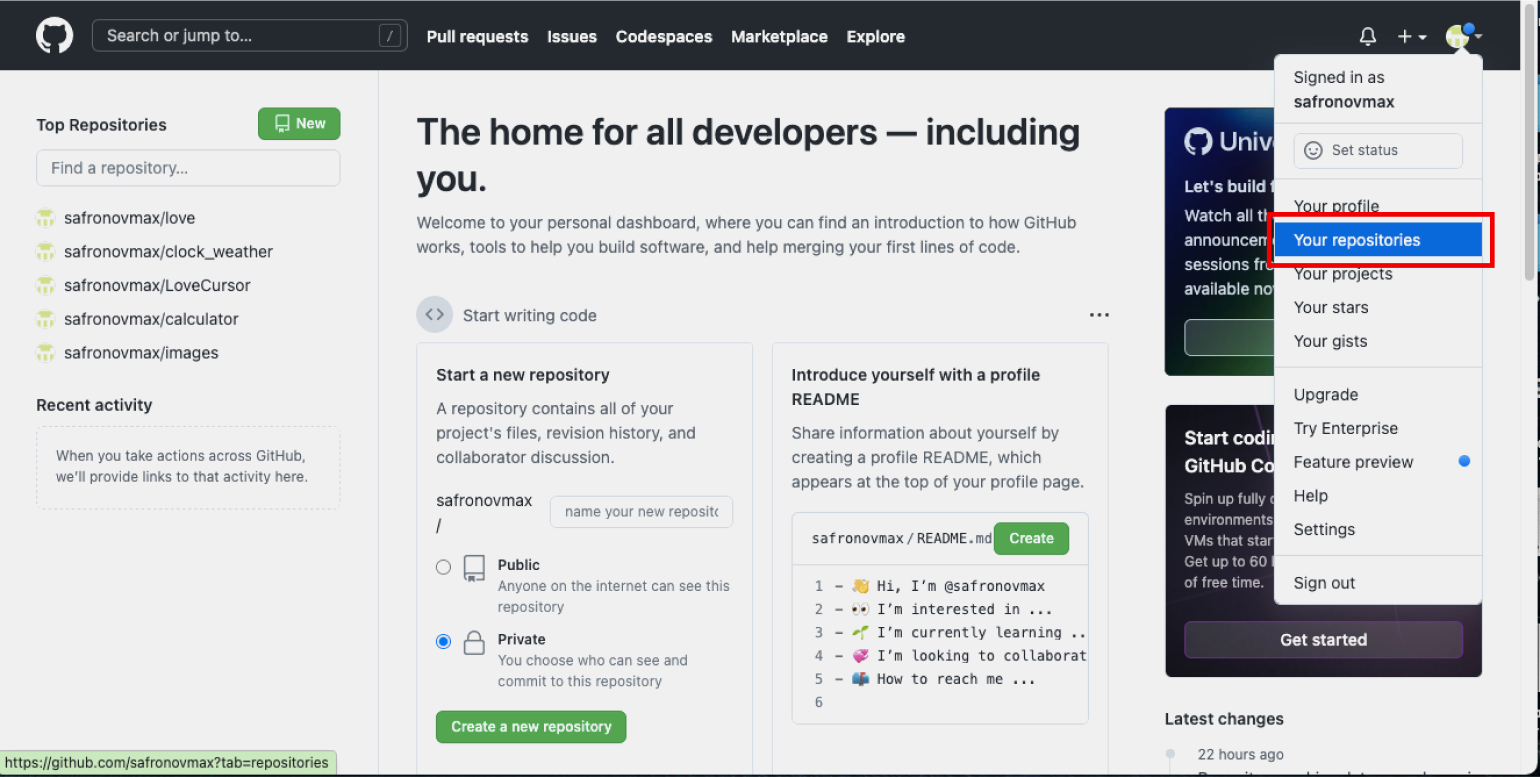Click avatar icon beside safronovmax/LoveCursor
1540x777 pixels.
coord(45,286)
